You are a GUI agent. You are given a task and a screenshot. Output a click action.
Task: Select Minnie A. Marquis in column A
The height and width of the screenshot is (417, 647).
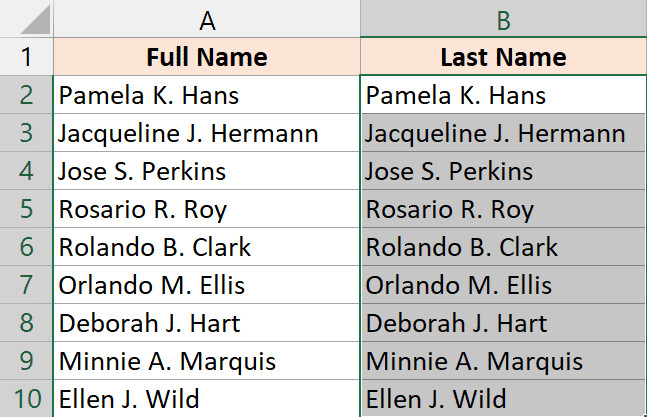pyautogui.click(x=206, y=361)
